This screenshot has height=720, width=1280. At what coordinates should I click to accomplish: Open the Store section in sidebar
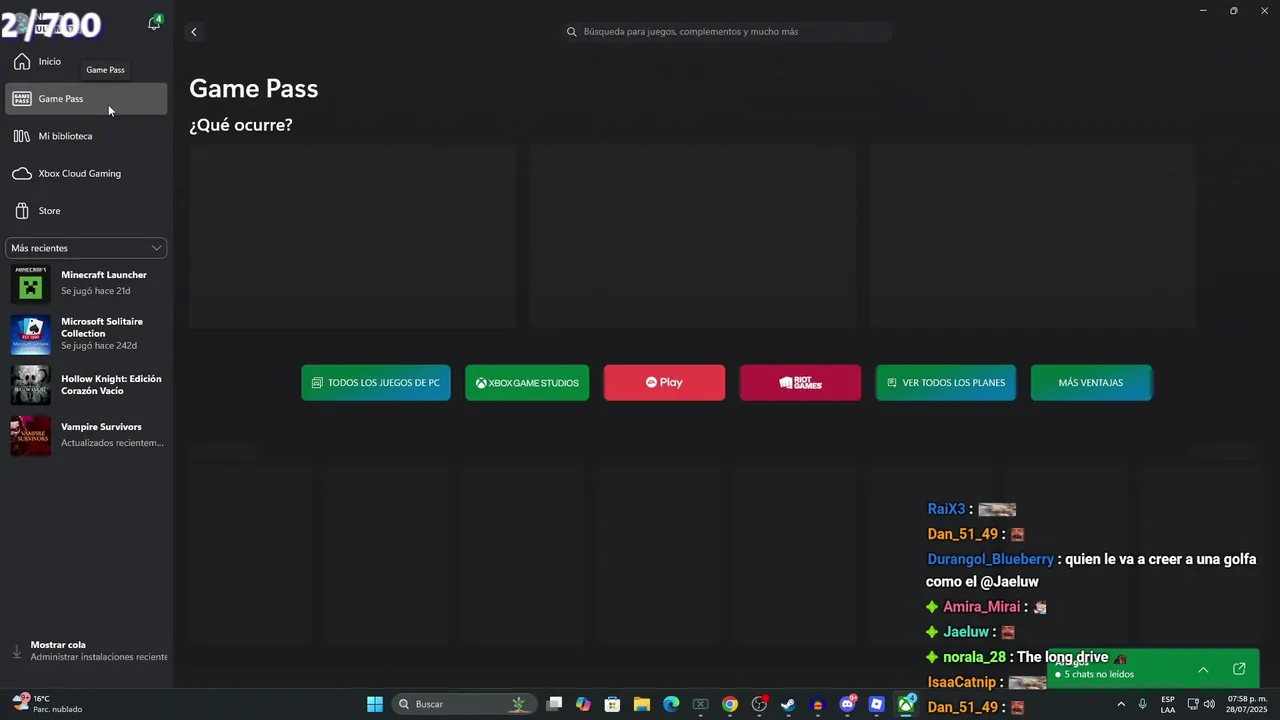point(86,211)
